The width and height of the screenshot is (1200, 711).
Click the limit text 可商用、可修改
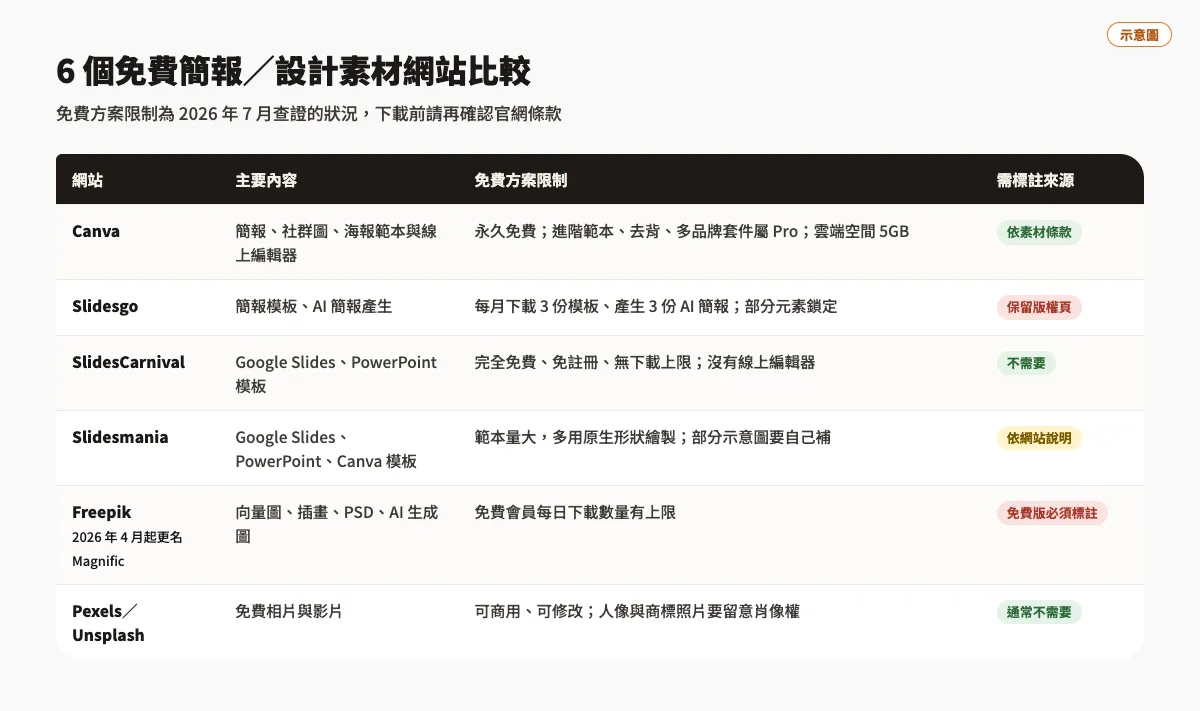(637, 611)
